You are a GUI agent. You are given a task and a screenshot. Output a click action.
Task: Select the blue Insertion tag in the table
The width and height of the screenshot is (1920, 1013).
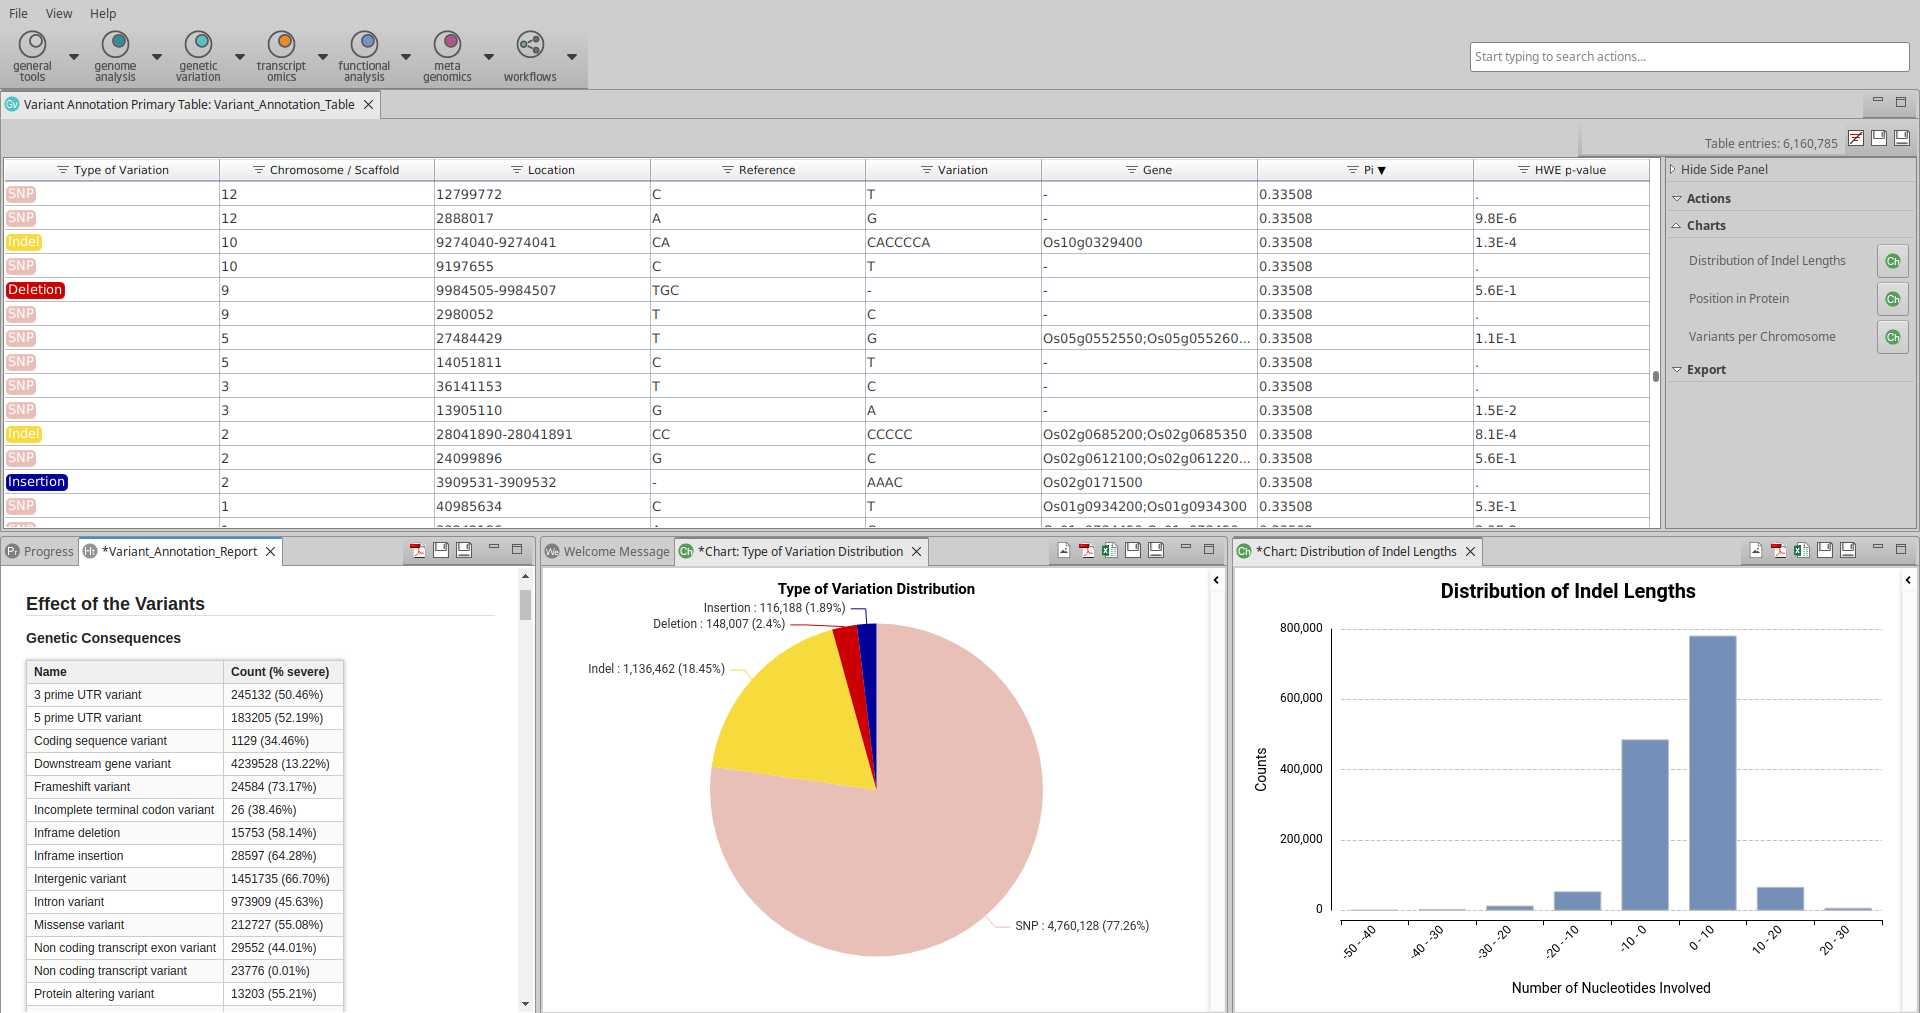click(36, 482)
